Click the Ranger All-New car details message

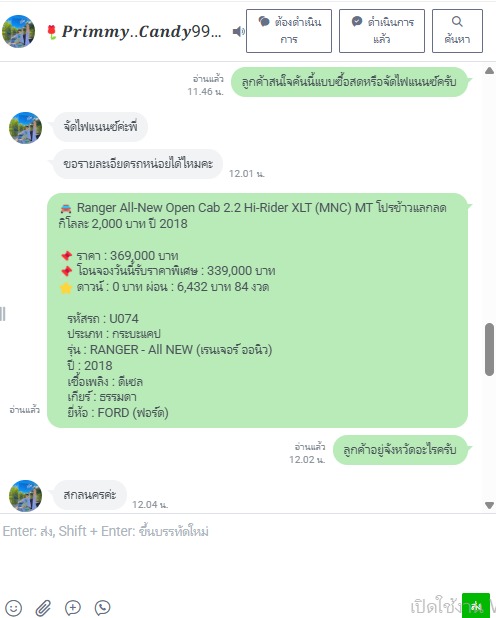coord(257,310)
